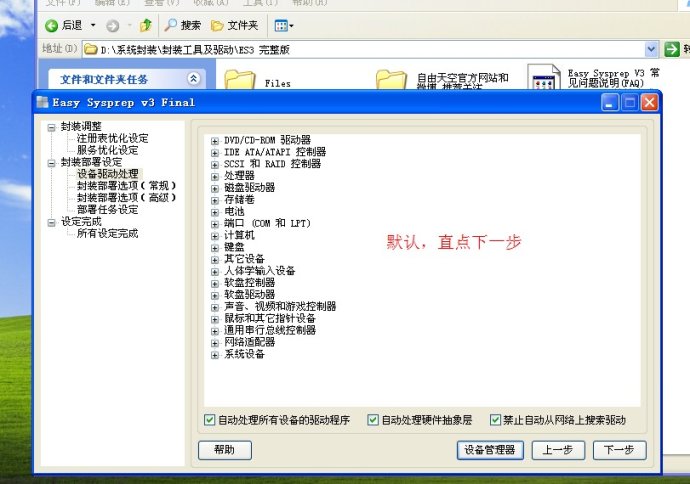Select 设备驱动处理 in the tree
690x484 pixels.
coord(107,174)
